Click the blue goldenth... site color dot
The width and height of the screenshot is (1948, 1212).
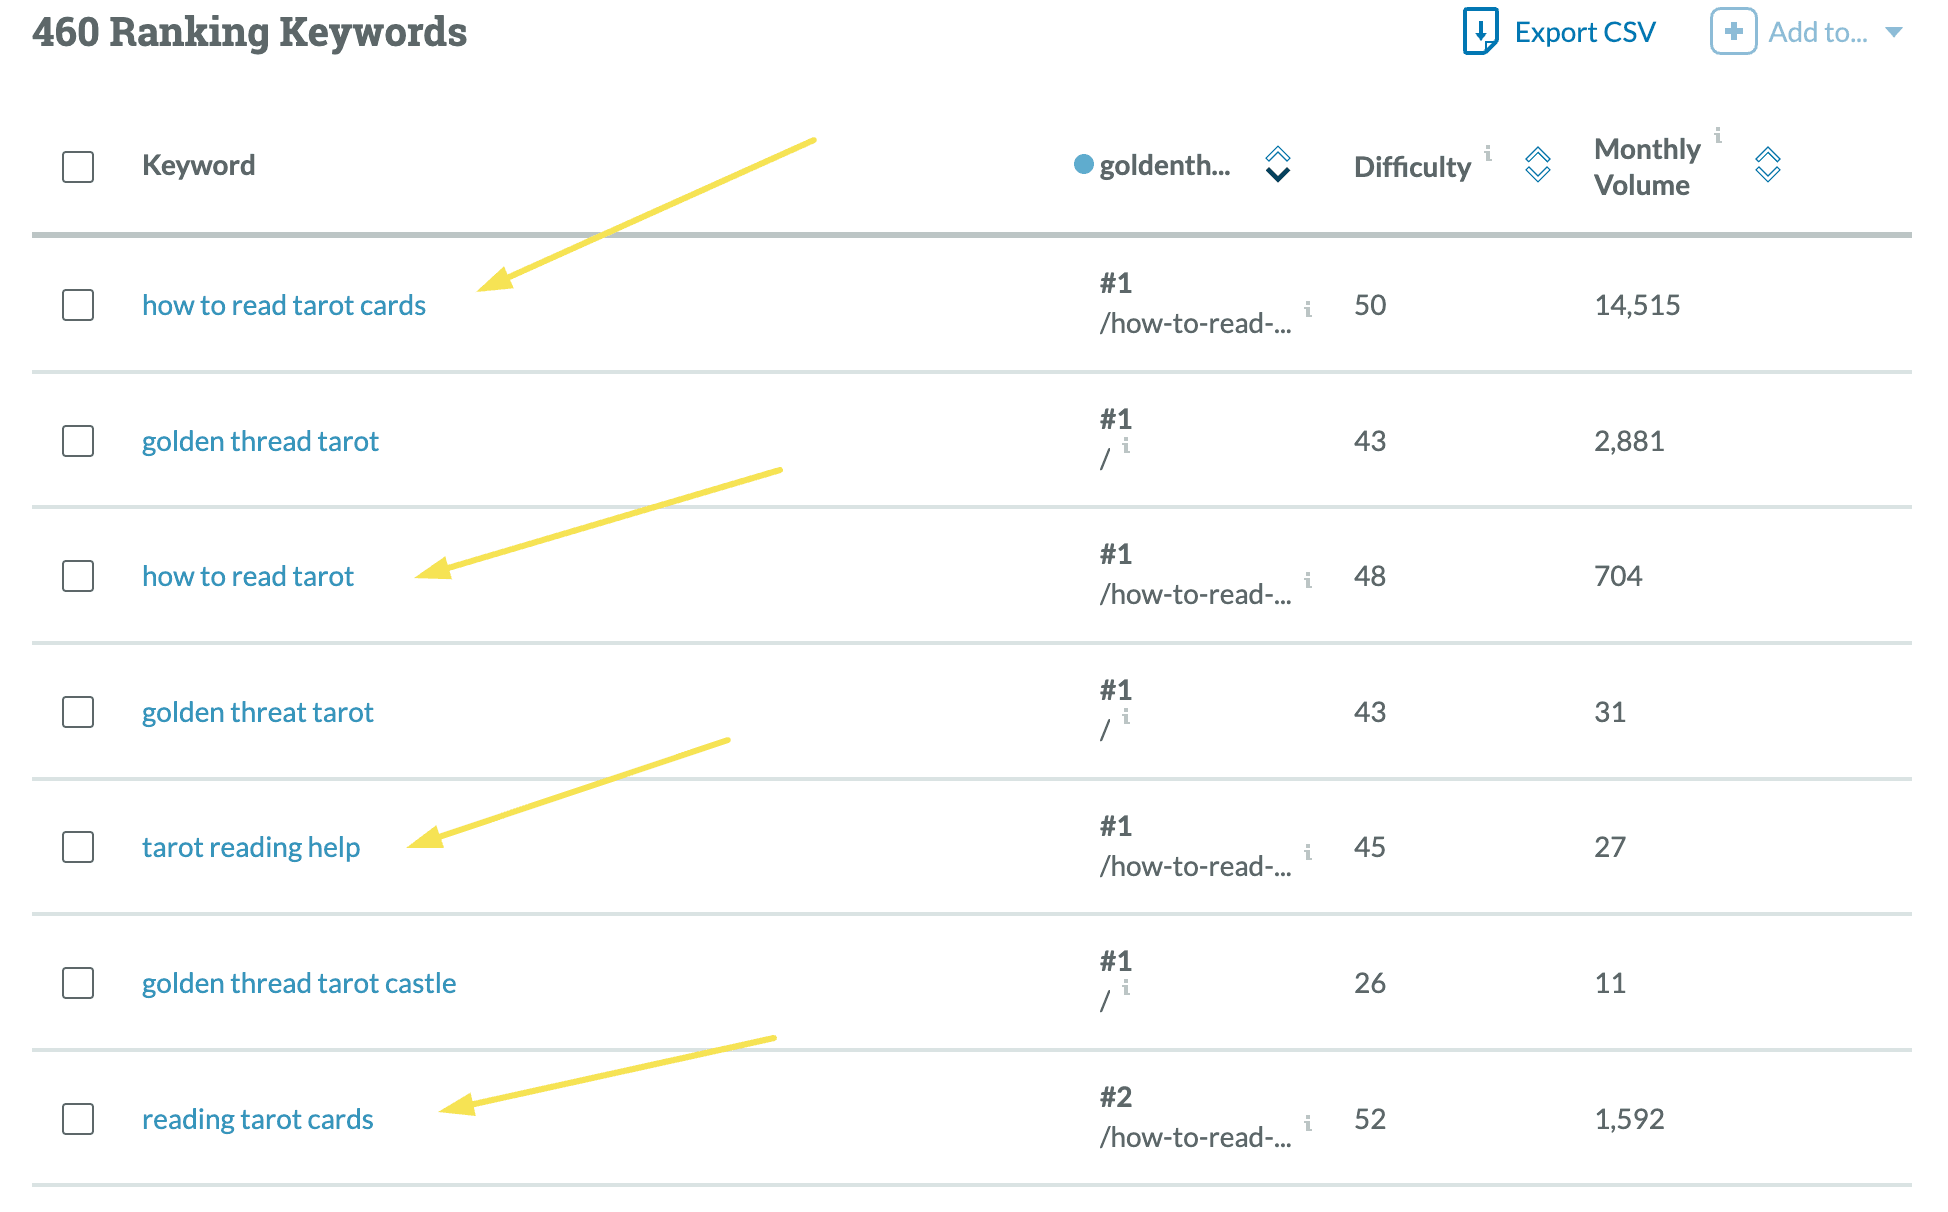pyautogui.click(x=1083, y=165)
